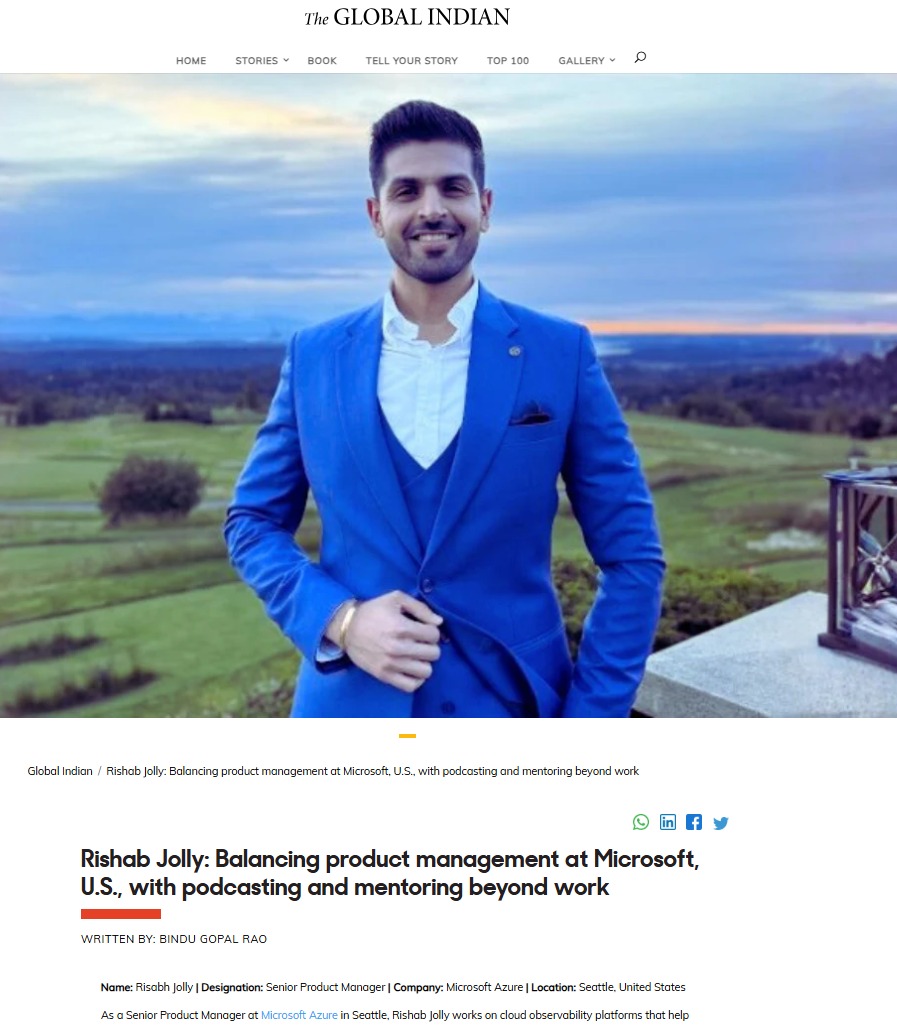Image resolution: width=897 pixels, height=1026 pixels.
Task: Expand the Gallery dropdown chevron
Action: pyautogui.click(x=612, y=60)
